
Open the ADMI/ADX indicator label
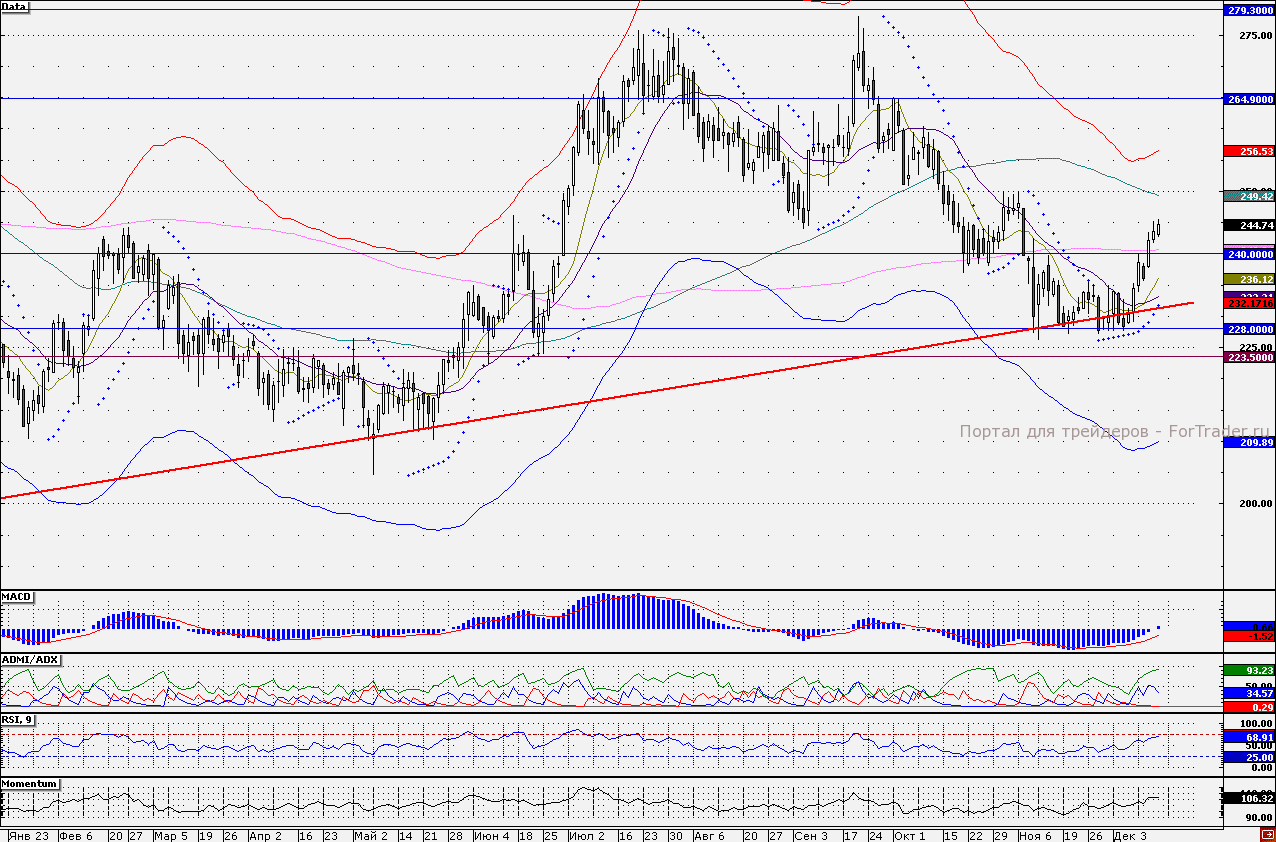click(x=29, y=660)
